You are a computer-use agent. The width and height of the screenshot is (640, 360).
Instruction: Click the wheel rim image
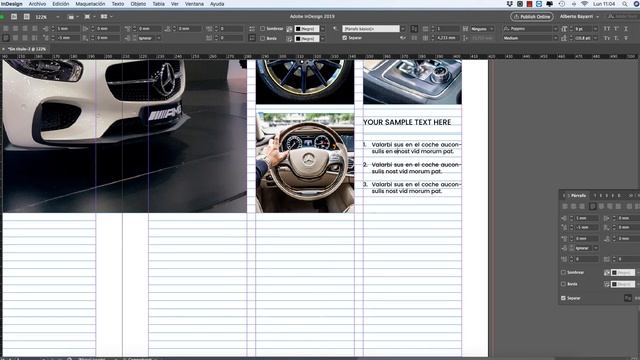pos(305,82)
